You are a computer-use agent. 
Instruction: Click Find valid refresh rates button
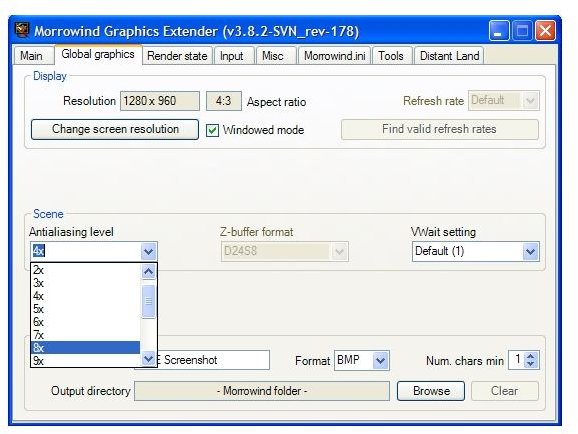(x=439, y=129)
